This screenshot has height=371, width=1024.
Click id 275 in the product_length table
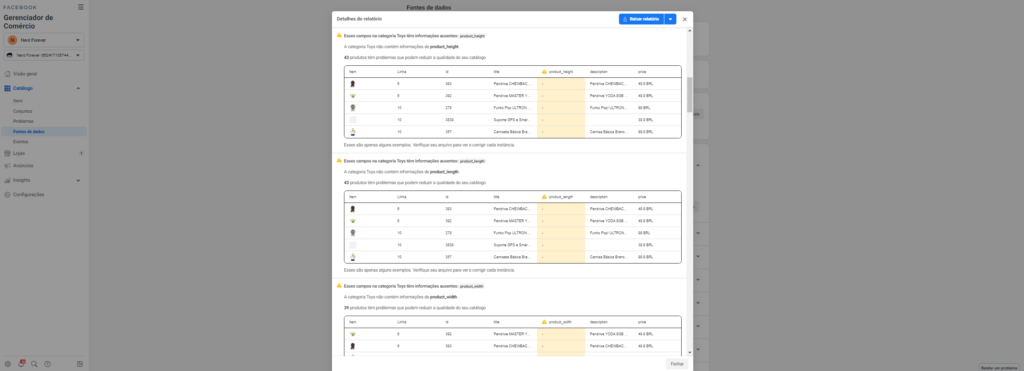point(448,233)
